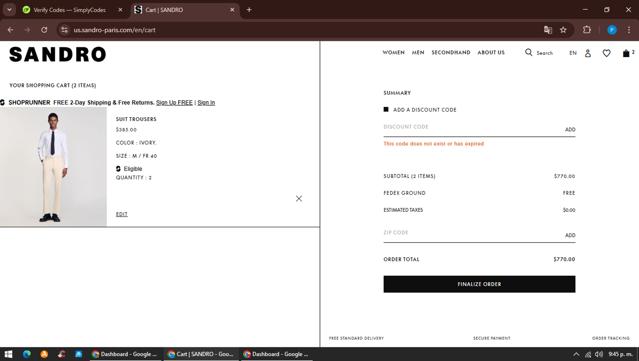
Task: Open the Windows Start menu
Action: point(9,354)
